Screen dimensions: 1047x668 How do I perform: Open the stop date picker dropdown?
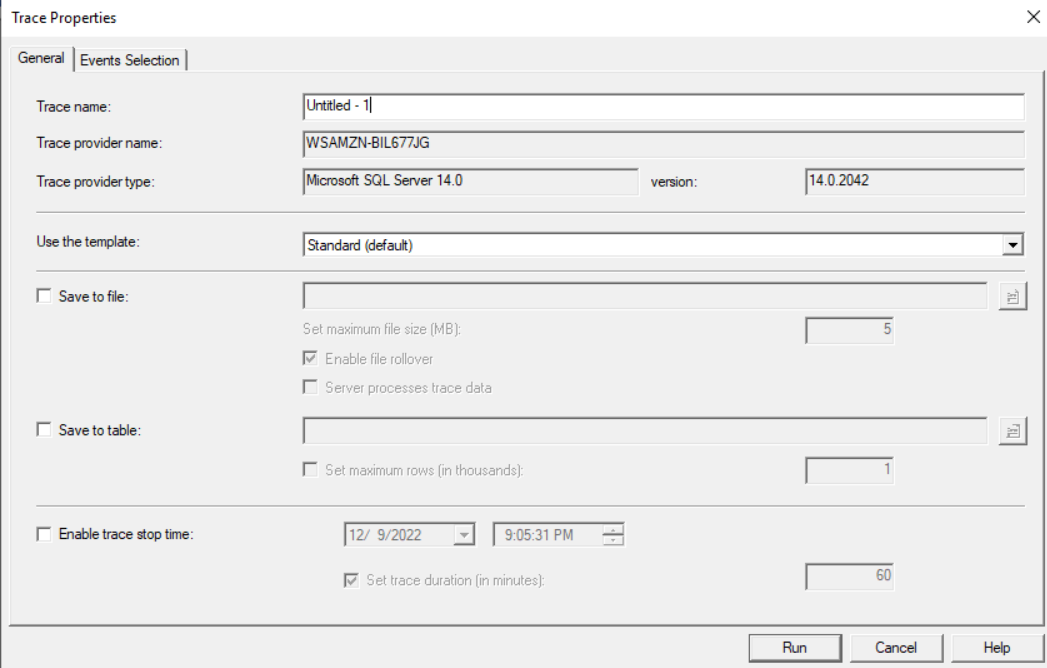463,534
